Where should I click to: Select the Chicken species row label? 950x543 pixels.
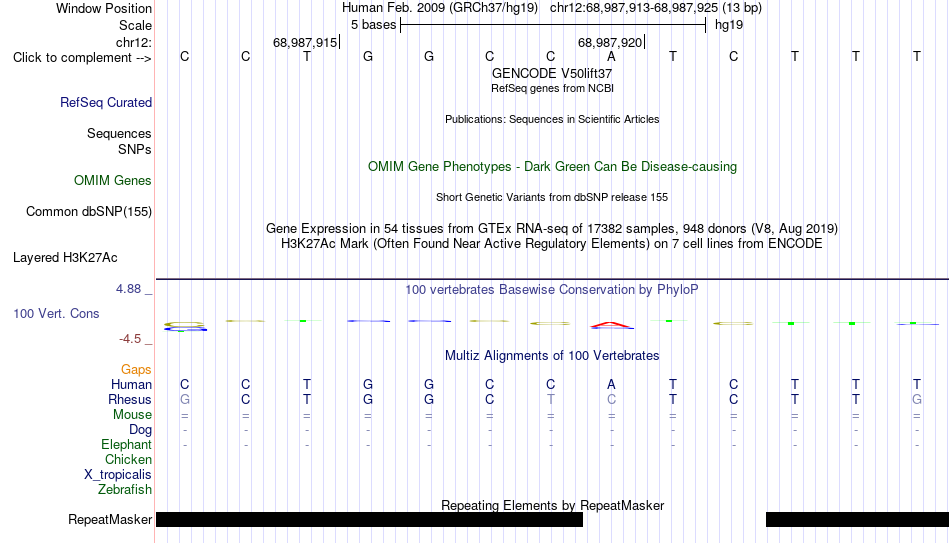coord(128,459)
